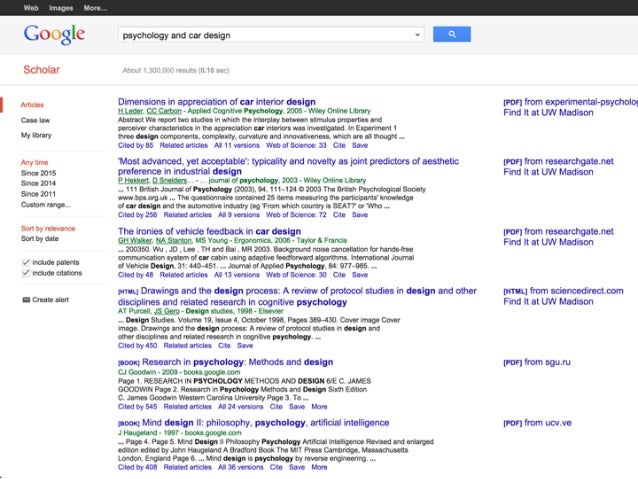Open All 36 versions link
The image size is (638, 479).
tap(240, 467)
